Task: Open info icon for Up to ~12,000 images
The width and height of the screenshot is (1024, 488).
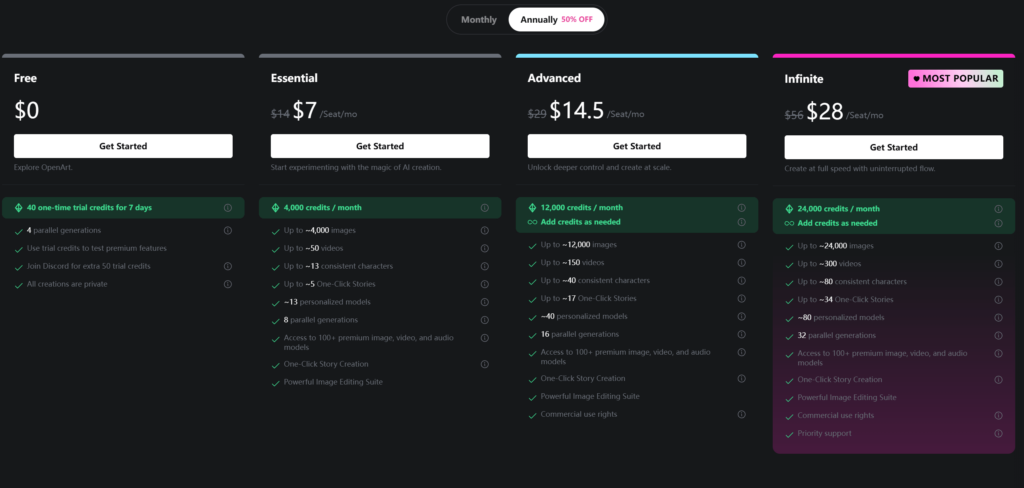Action: click(741, 245)
